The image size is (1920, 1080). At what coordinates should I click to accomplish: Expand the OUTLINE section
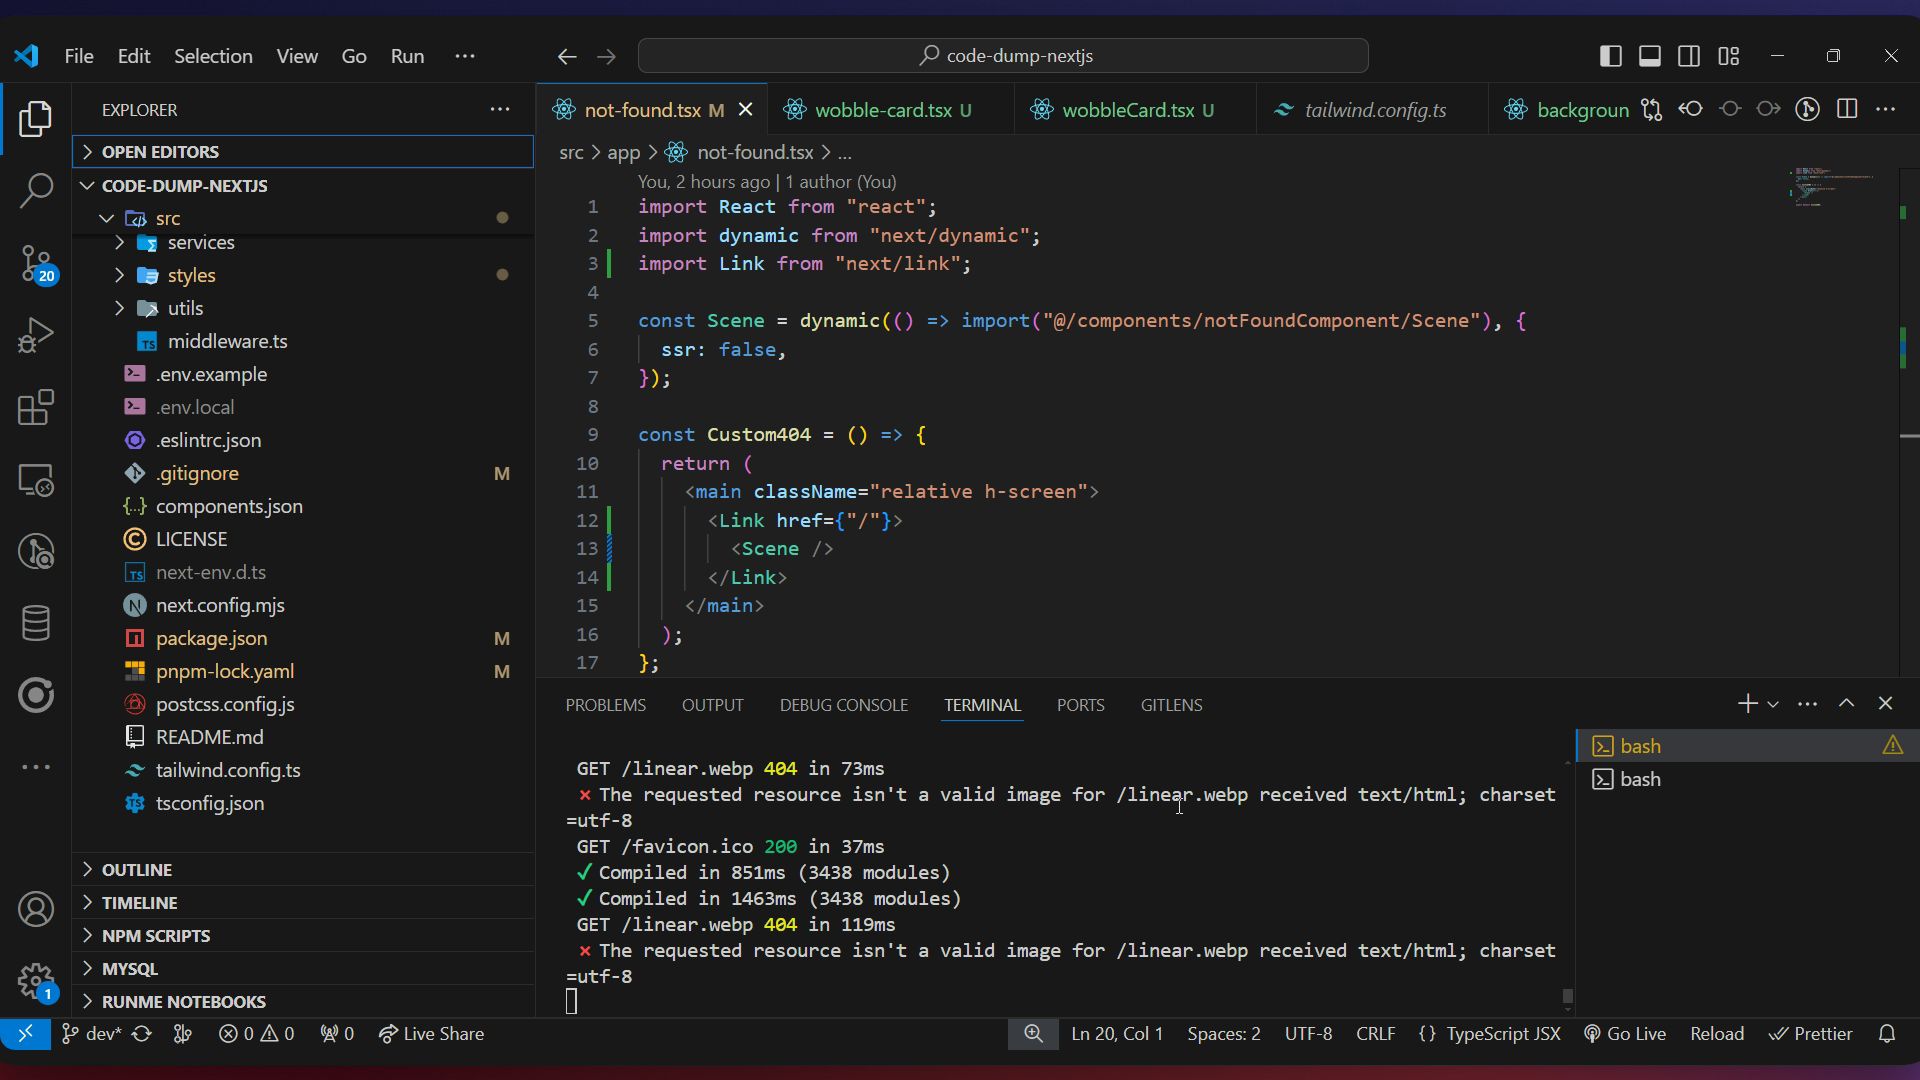(x=137, y=870)
